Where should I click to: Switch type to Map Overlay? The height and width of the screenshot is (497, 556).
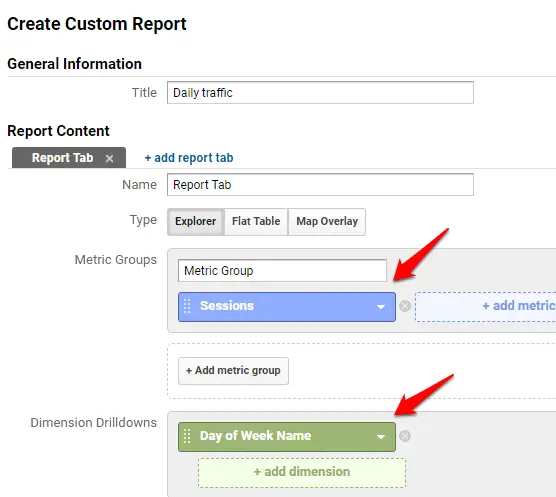[x=327, y=222]
